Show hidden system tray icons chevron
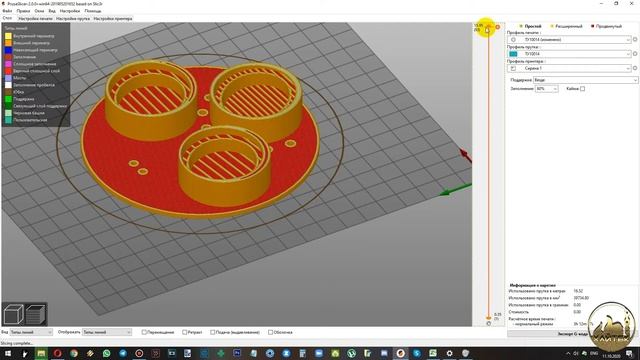Viewport: 640px width, 360px height. click(568, 353)
